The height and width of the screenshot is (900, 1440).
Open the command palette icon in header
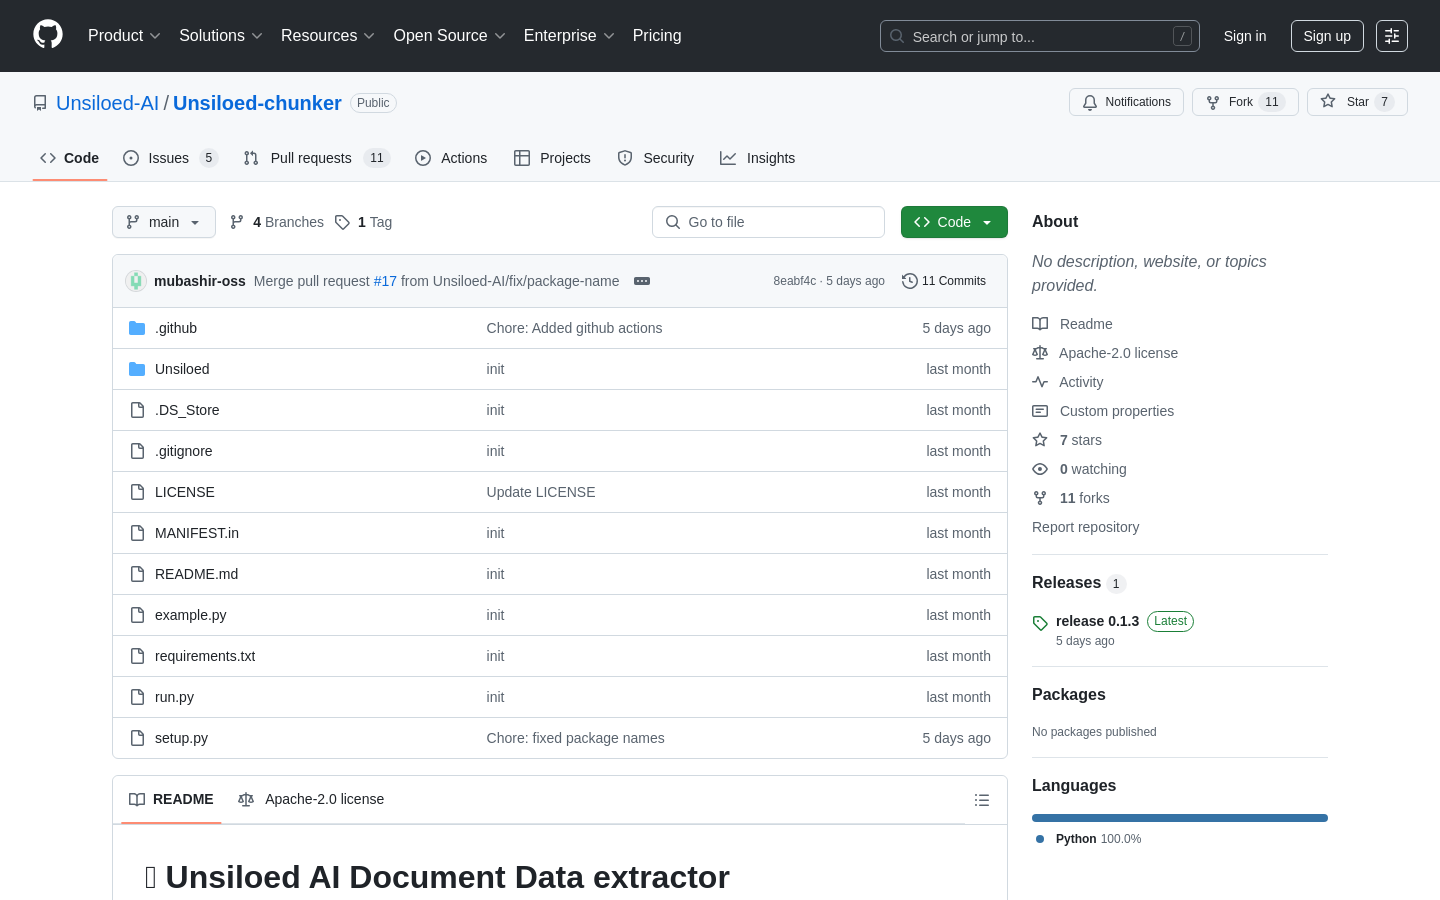pos(1392,36)
